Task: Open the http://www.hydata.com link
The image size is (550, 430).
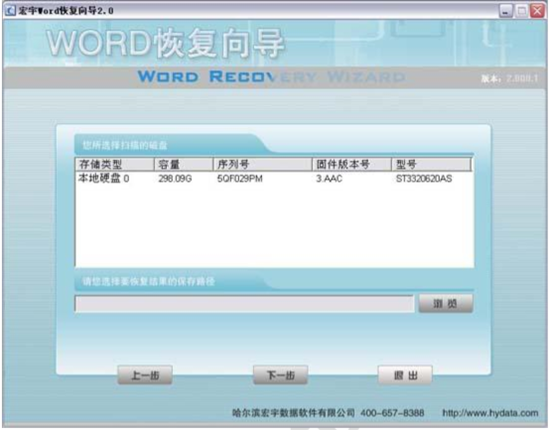Action: (490, 413)
